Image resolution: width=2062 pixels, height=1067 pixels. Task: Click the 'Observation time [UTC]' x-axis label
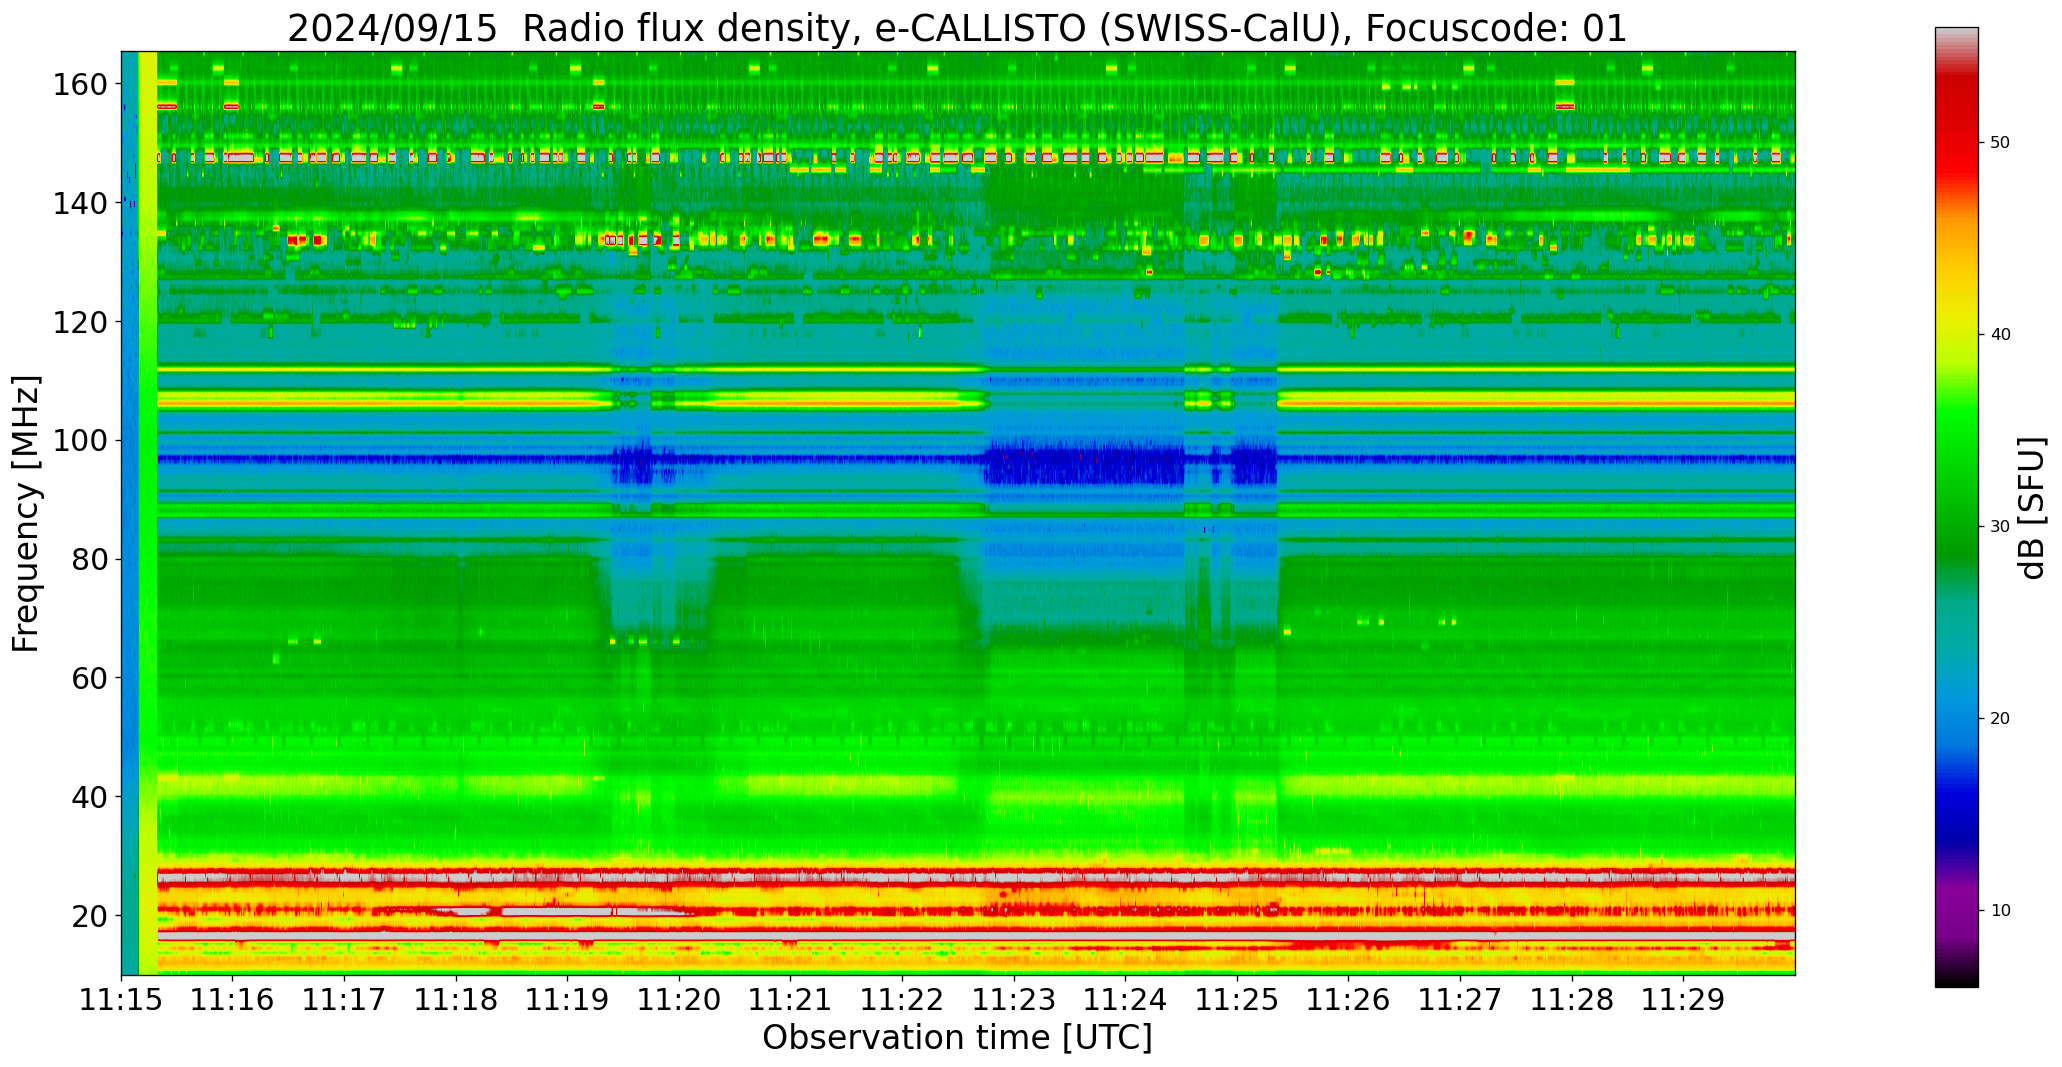[x=957, y=1037]
